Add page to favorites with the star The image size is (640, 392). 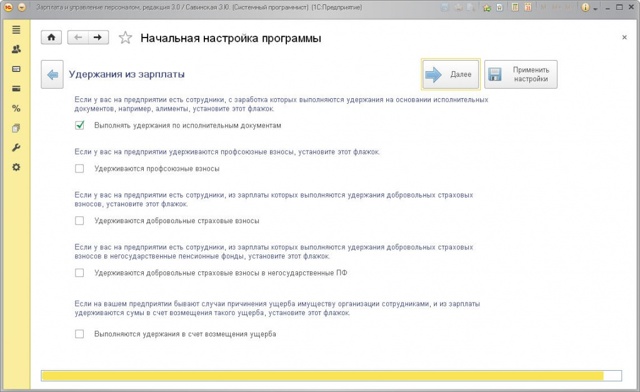click(125, 38)
